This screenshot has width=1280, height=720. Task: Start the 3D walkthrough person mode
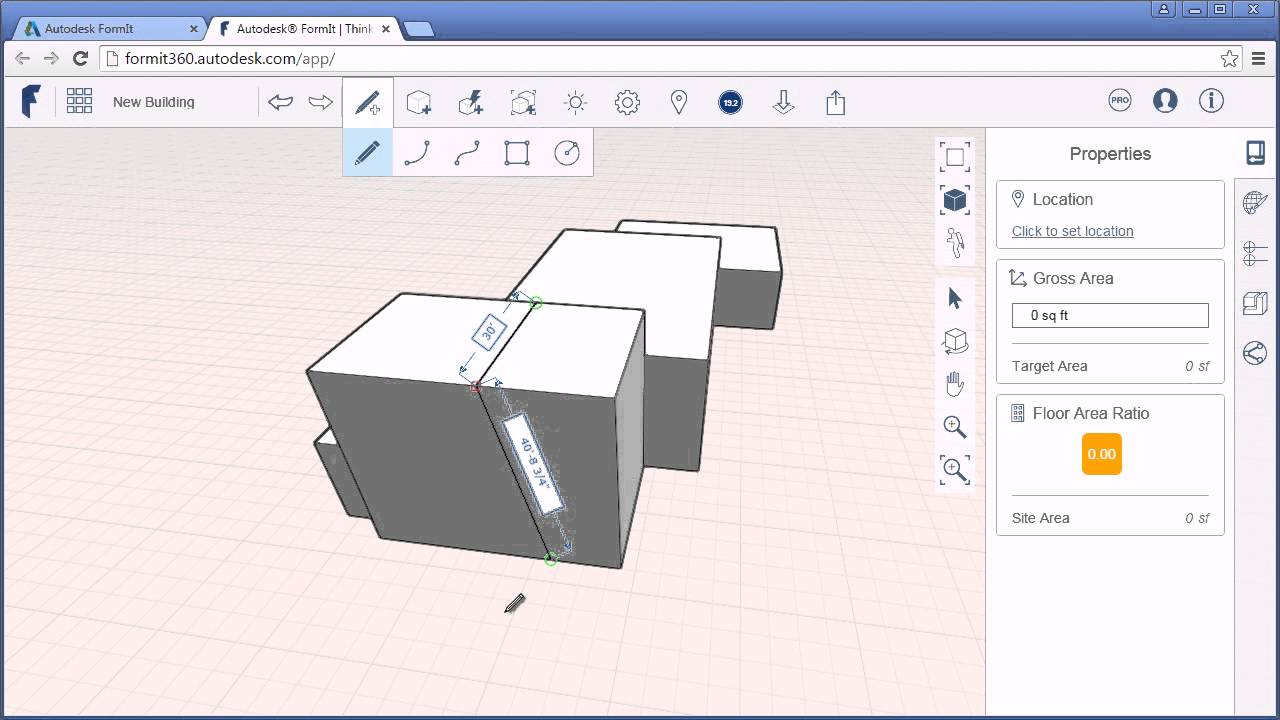[x=955, y=243]
